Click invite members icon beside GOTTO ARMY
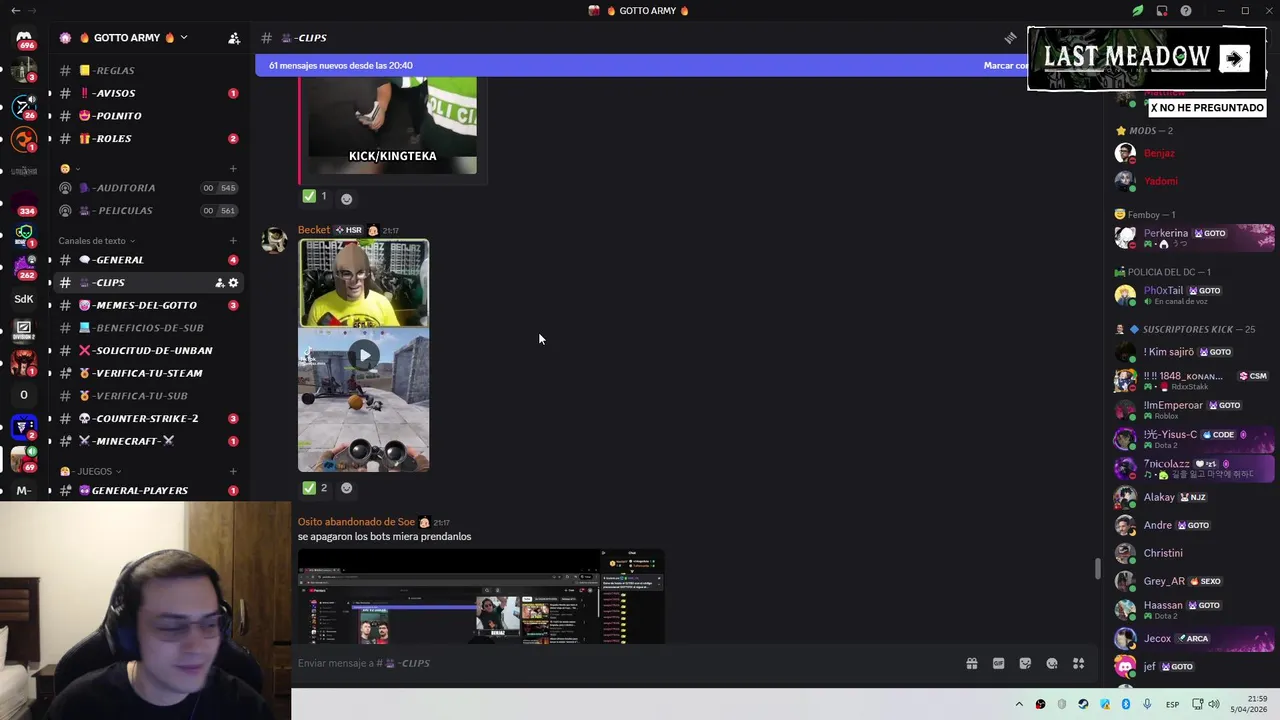This screenshot has width=1280, height=720. pyautogui.click(x=234, y=38)
